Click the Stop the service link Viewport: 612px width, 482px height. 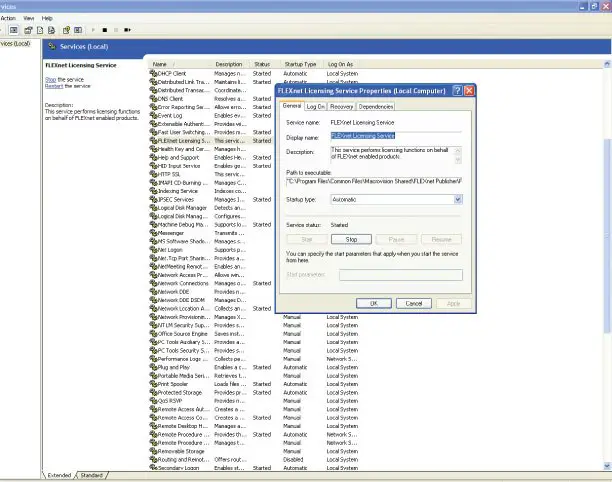tap(51, 80)
